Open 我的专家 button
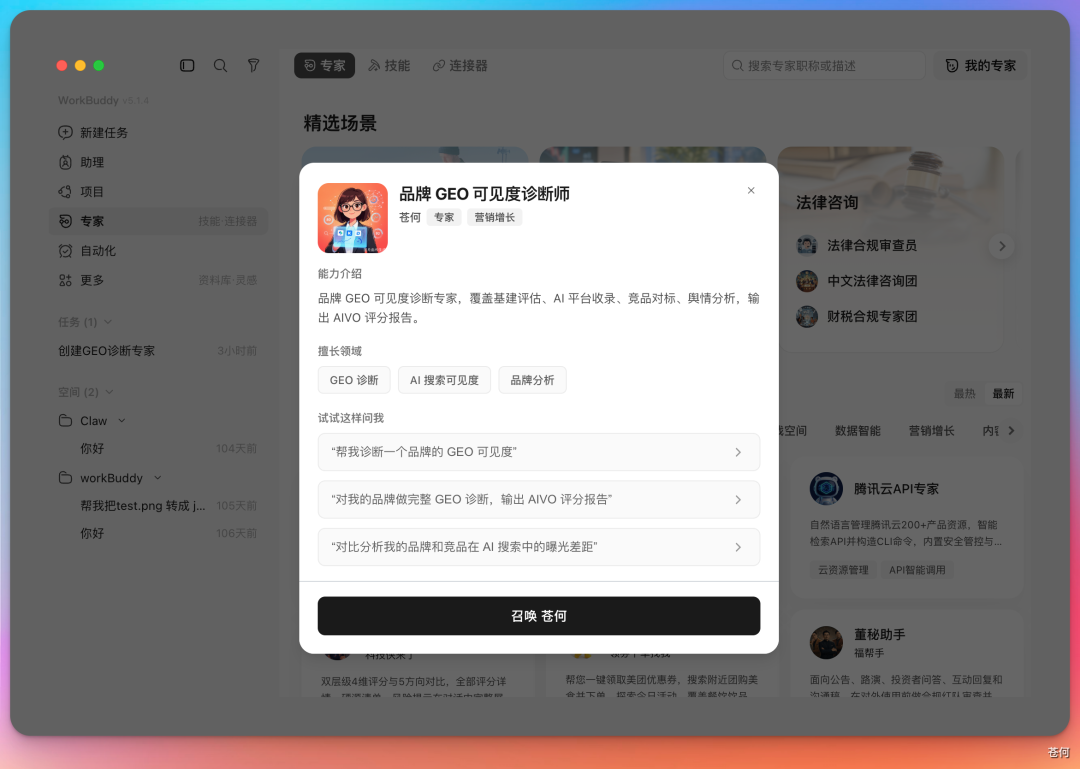 [x=980, y=65]
